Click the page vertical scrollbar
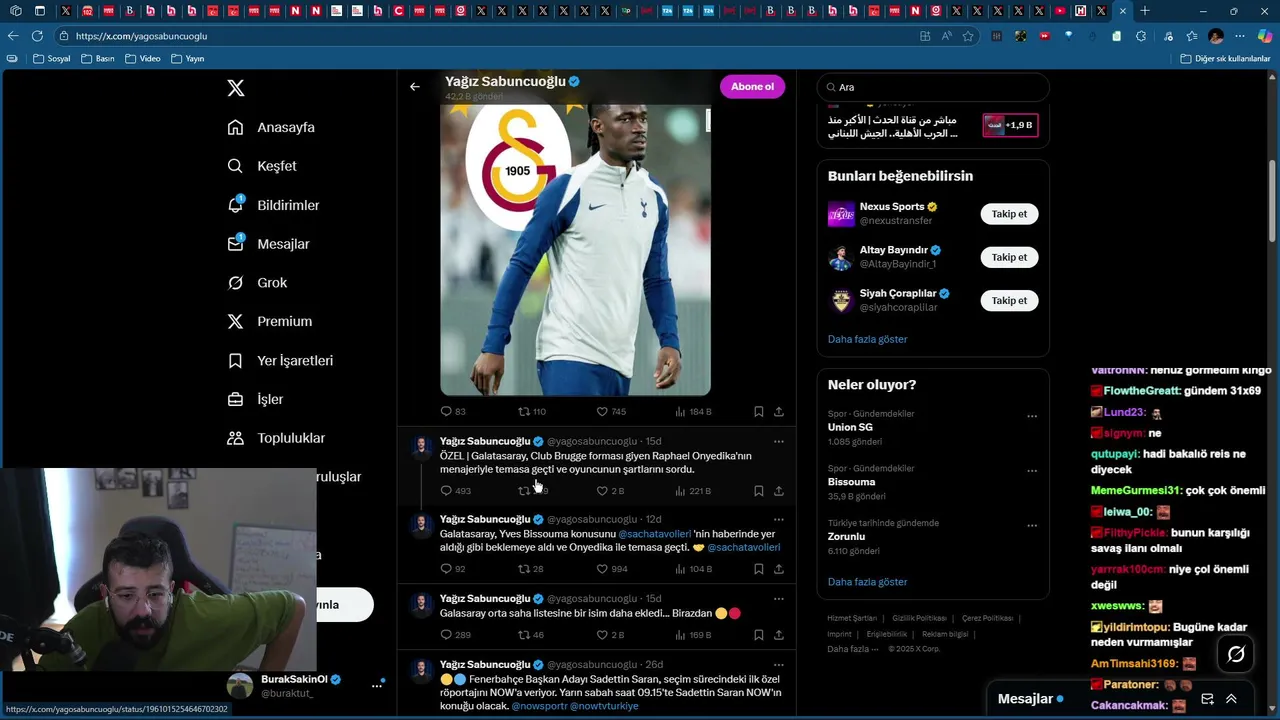Screen dimensions: 1280x720 pyautogui.click(x=1273, y=200)
